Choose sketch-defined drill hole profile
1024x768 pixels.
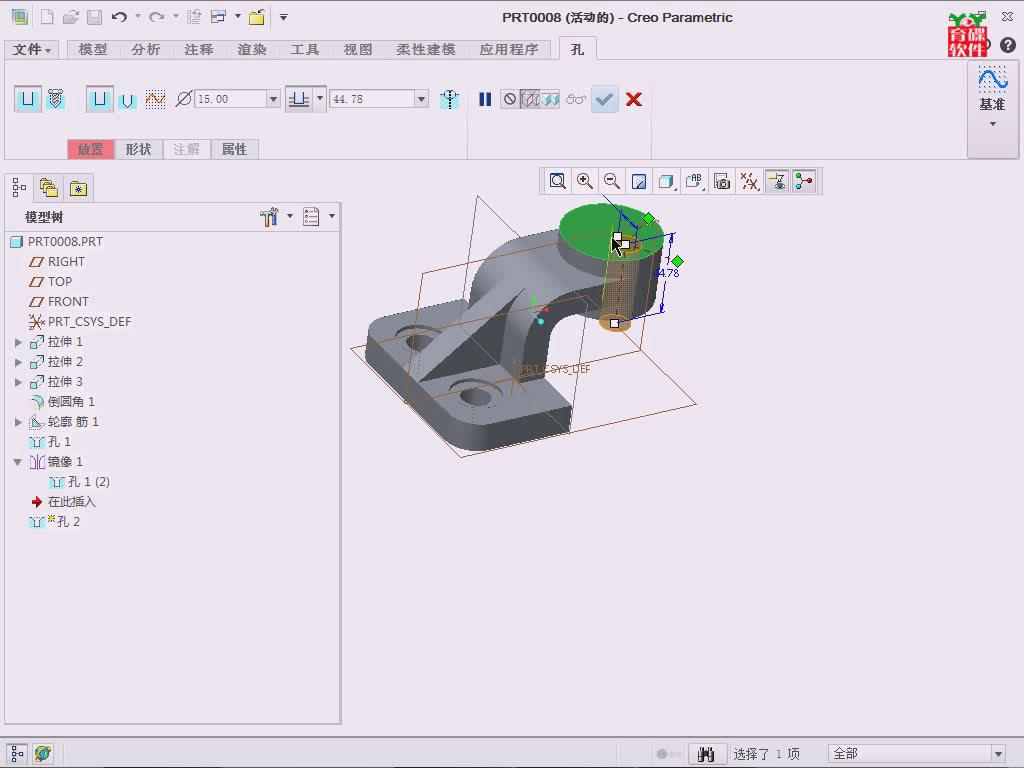(x=155, y=99)
